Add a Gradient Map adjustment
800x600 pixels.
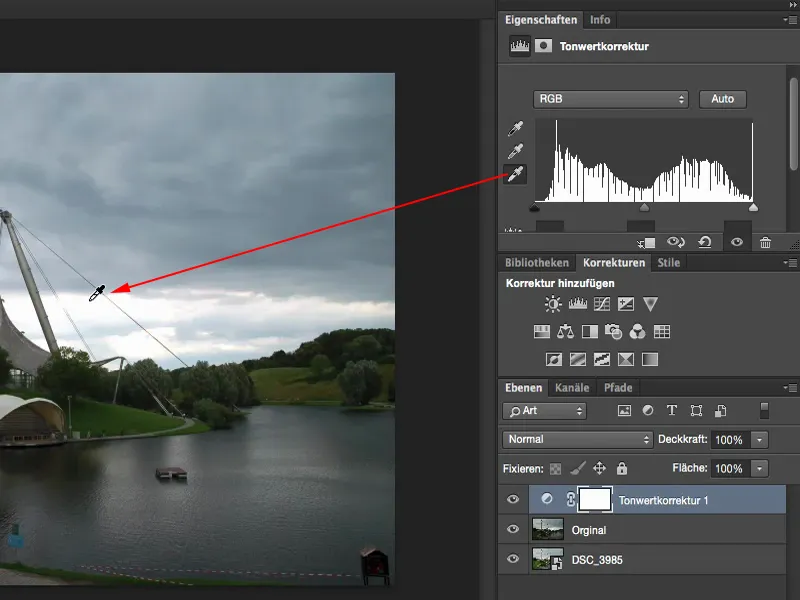point(649,359)
